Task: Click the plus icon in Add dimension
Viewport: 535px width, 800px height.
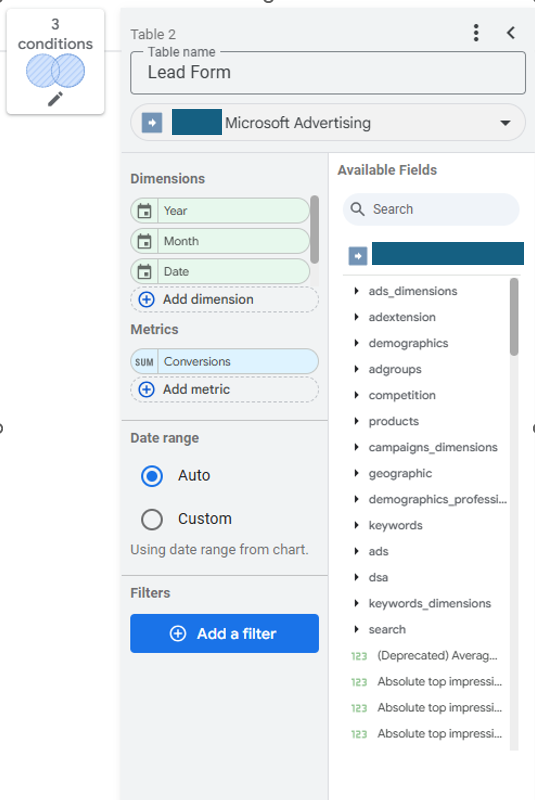Action: pyautogui.click(x=146, y=299)
